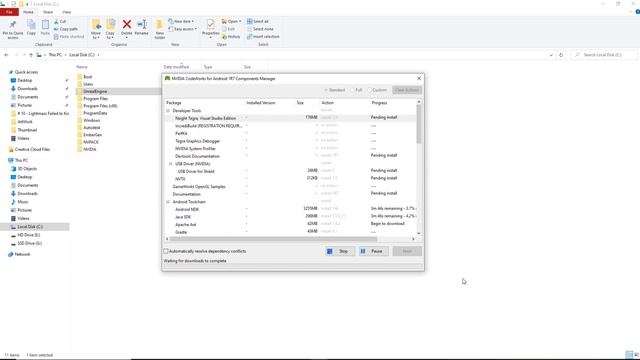The width and height of the screenshot is (640, 360).
Task: Go back with Explorer back arrow
Action: point(6,55)
